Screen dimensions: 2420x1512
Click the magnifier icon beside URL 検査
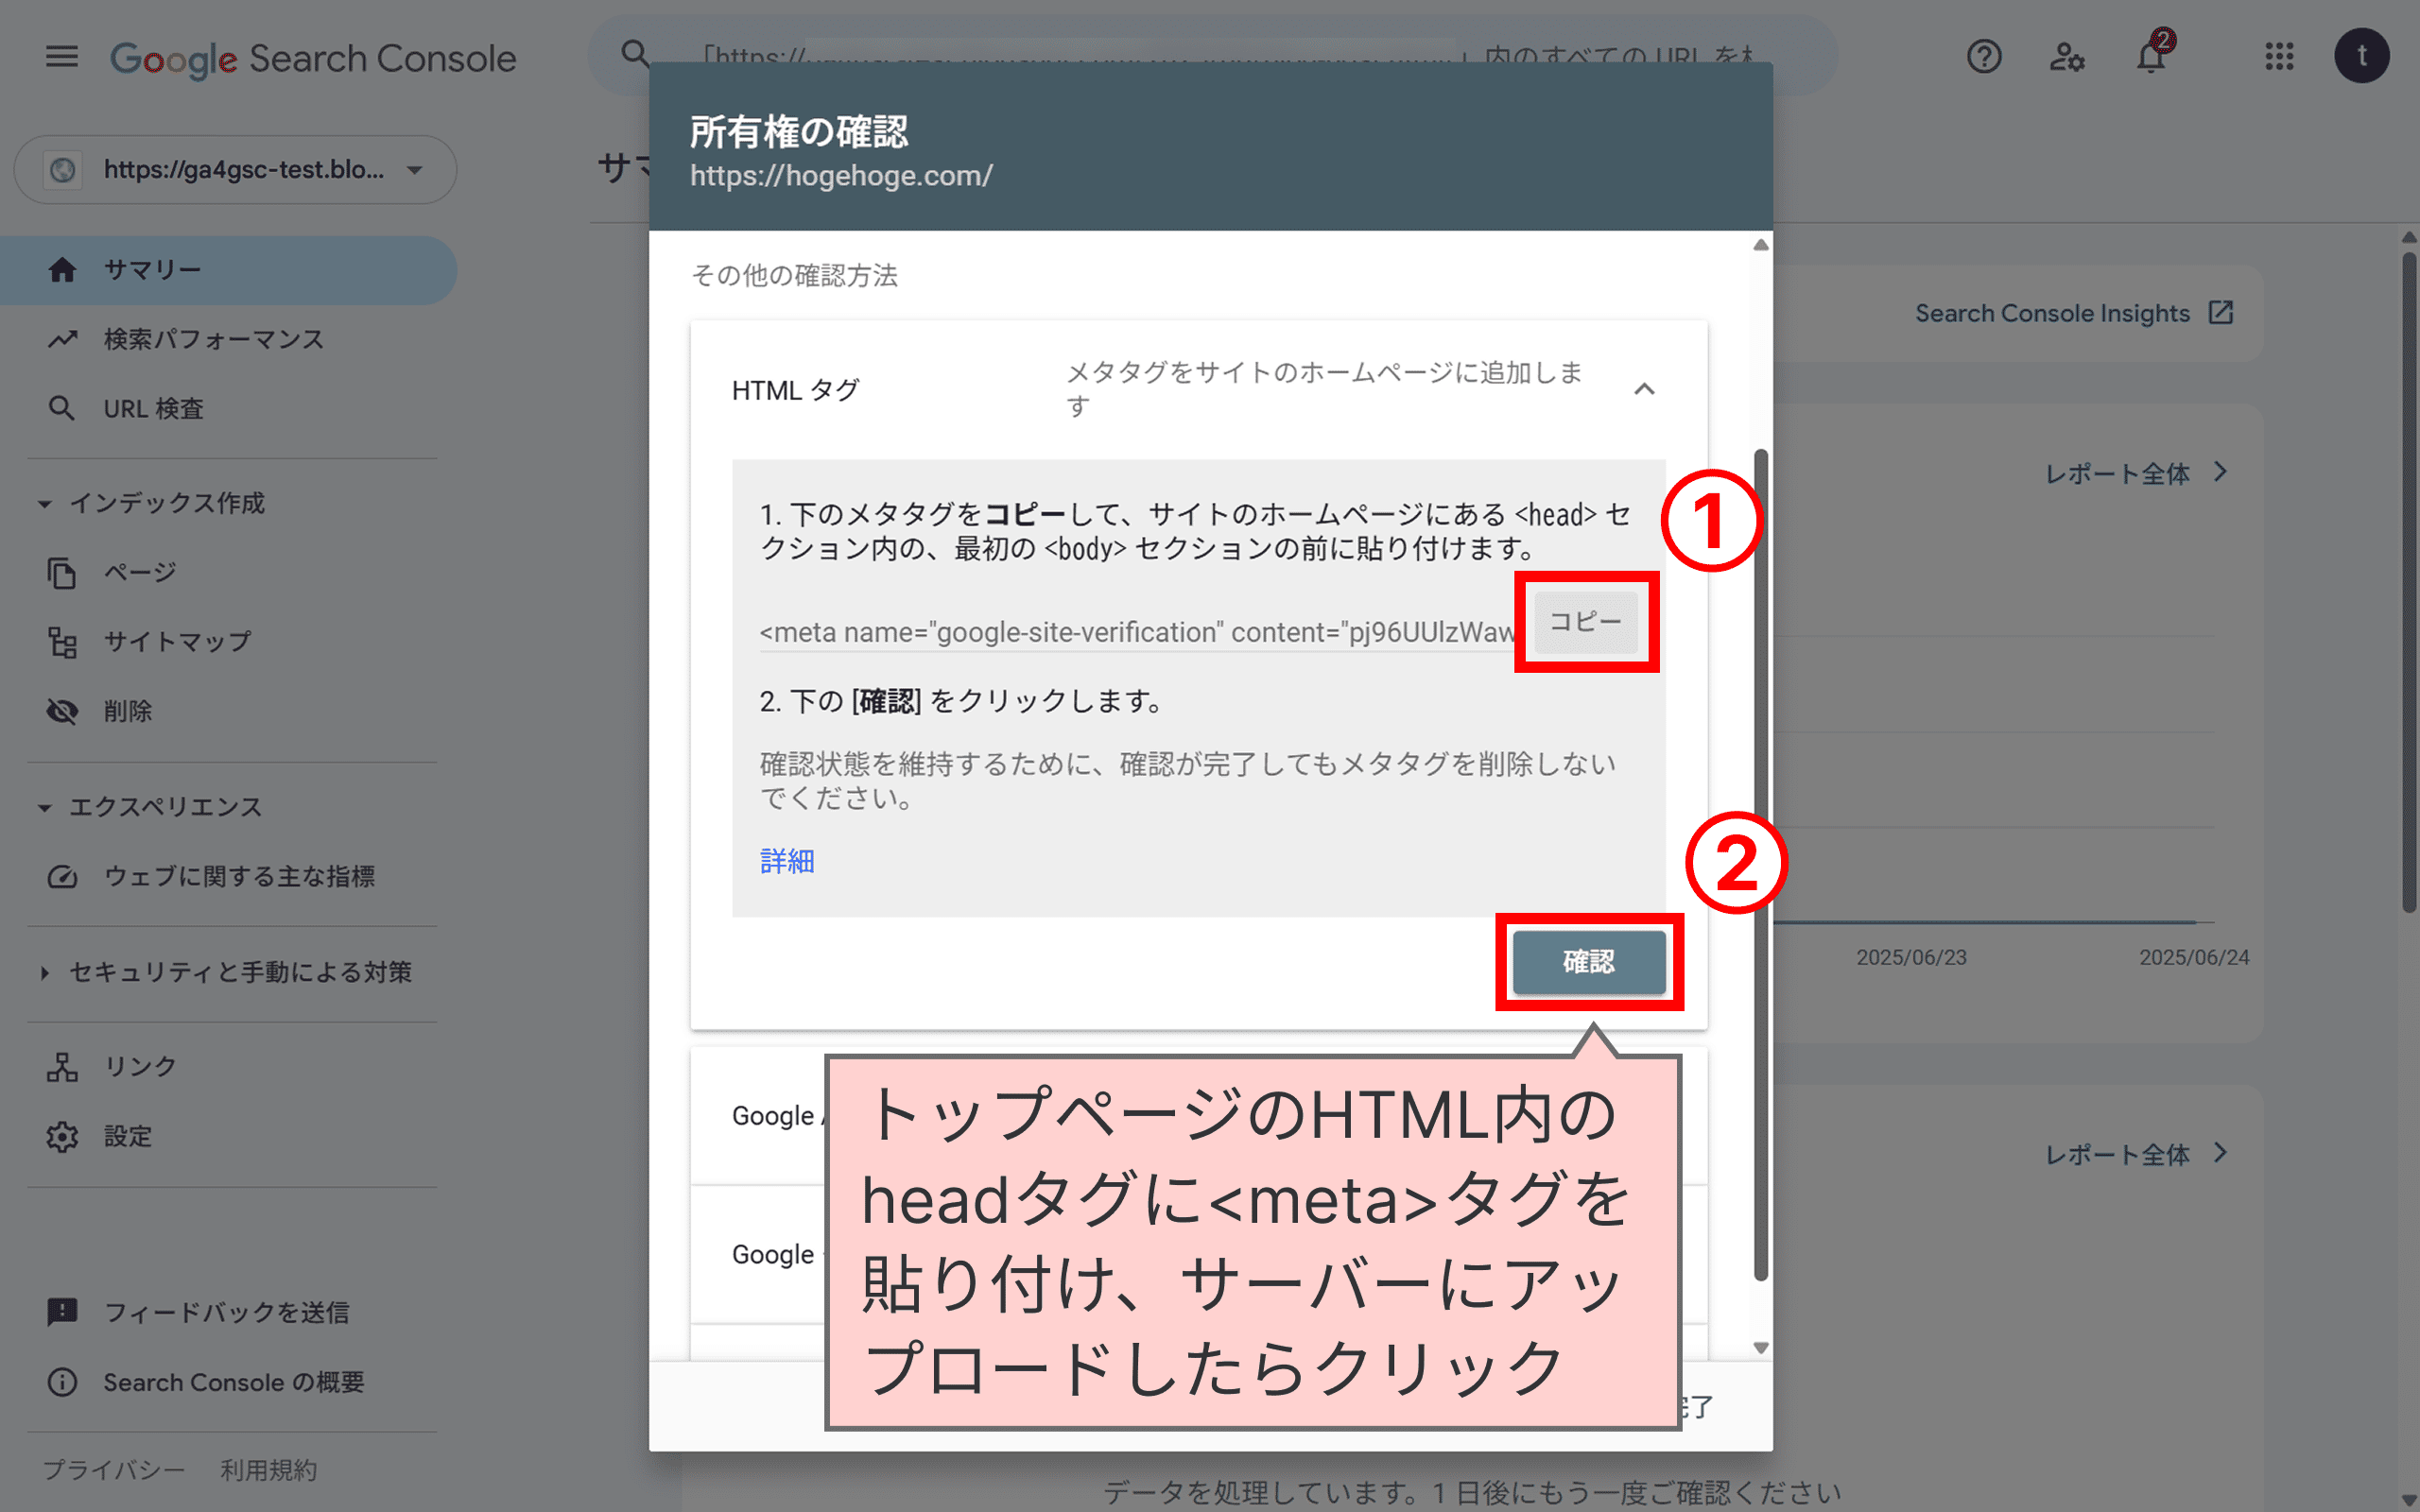click(x=62, y=409)
